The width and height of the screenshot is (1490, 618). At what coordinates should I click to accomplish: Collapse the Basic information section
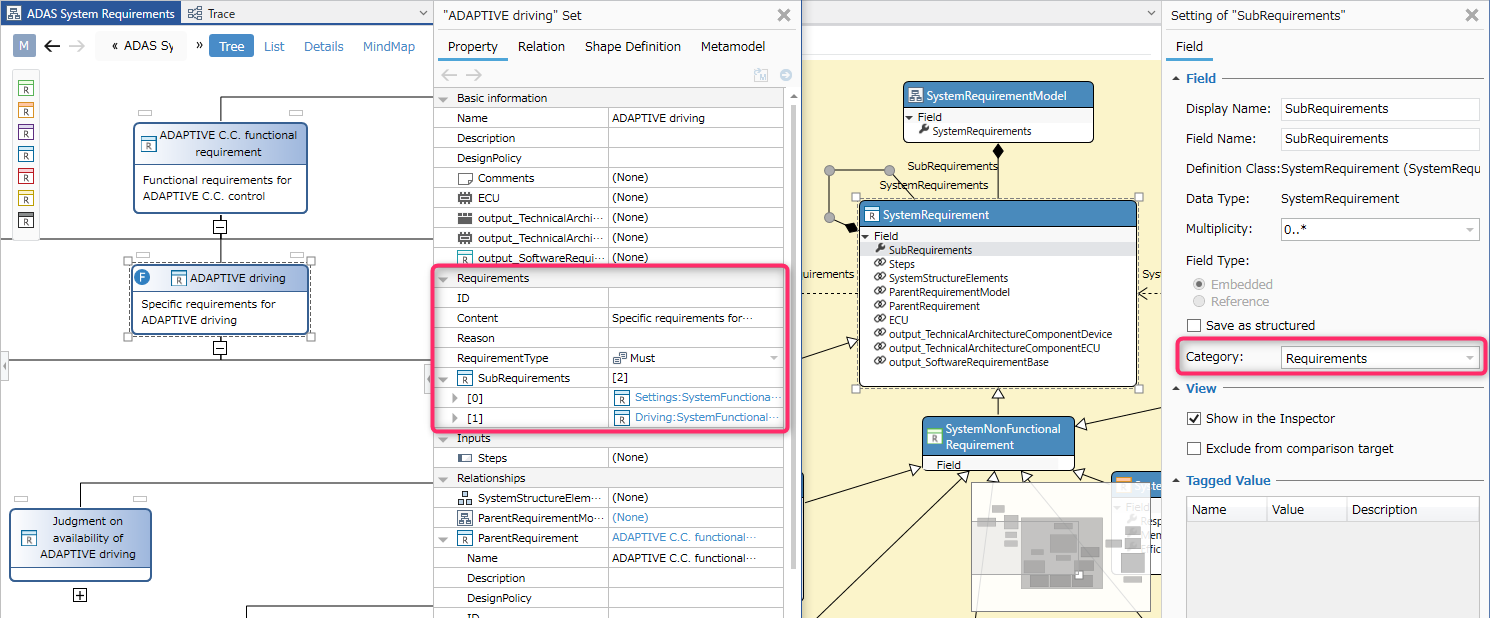(444, 98)
